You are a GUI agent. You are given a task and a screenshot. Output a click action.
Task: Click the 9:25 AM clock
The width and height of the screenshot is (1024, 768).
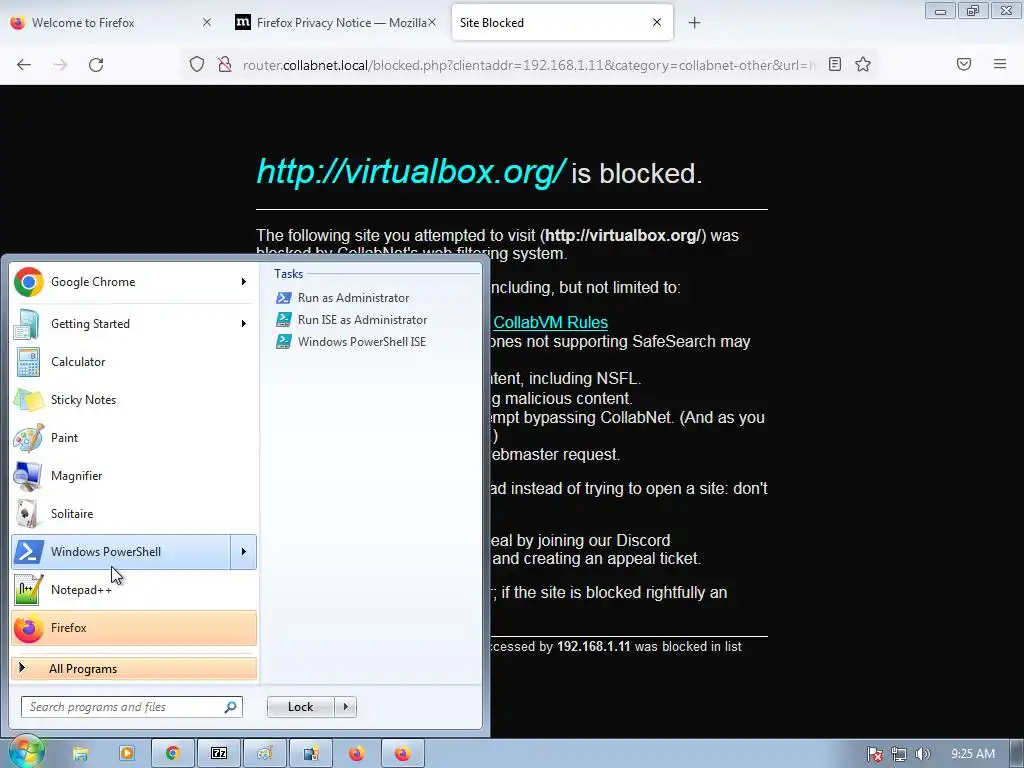(x=972, y=754)
